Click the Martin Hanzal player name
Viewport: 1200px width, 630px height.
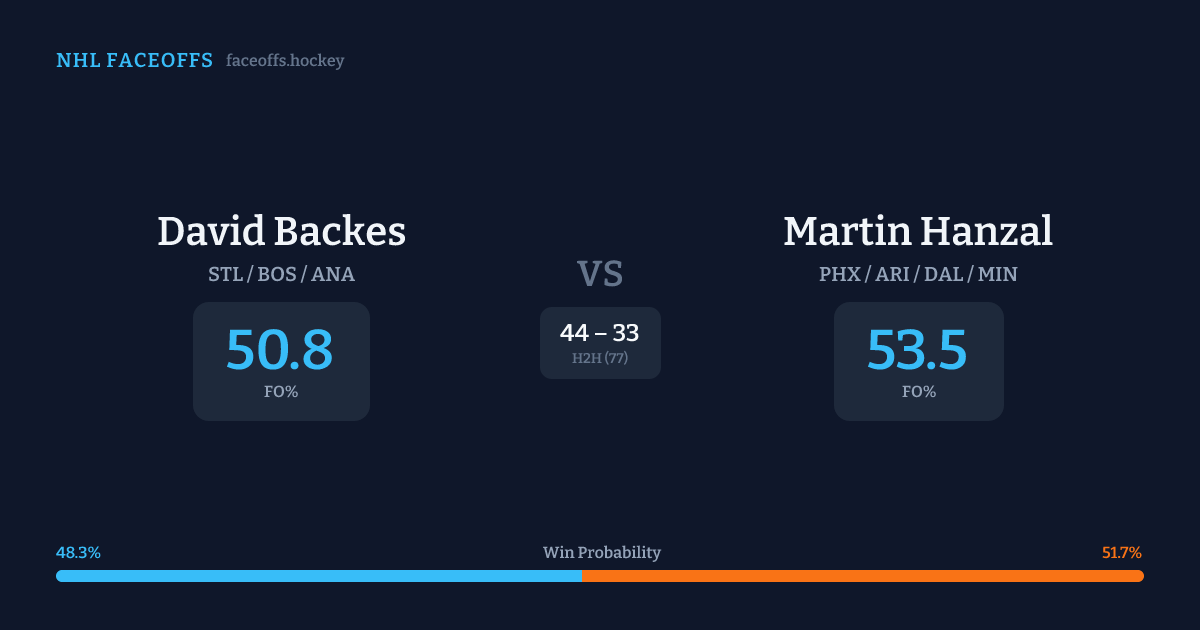pyautogui.click(x=917, y=232)
